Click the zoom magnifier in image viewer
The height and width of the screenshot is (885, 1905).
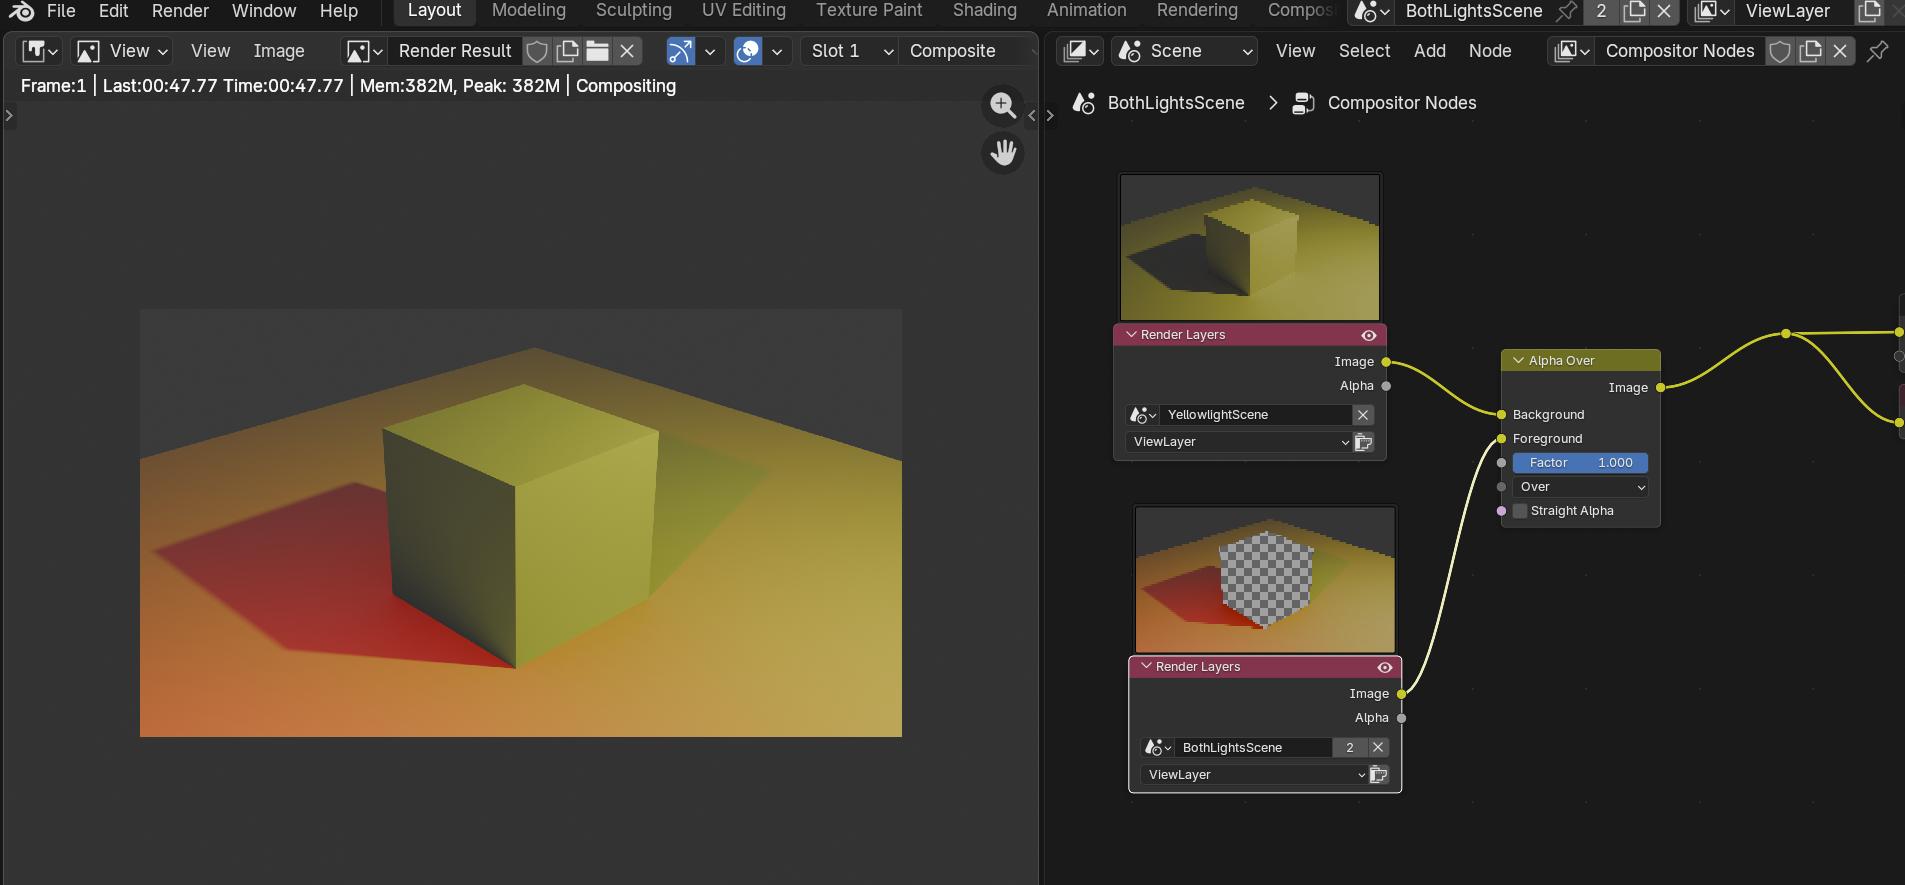click(x=1002, y=105)
